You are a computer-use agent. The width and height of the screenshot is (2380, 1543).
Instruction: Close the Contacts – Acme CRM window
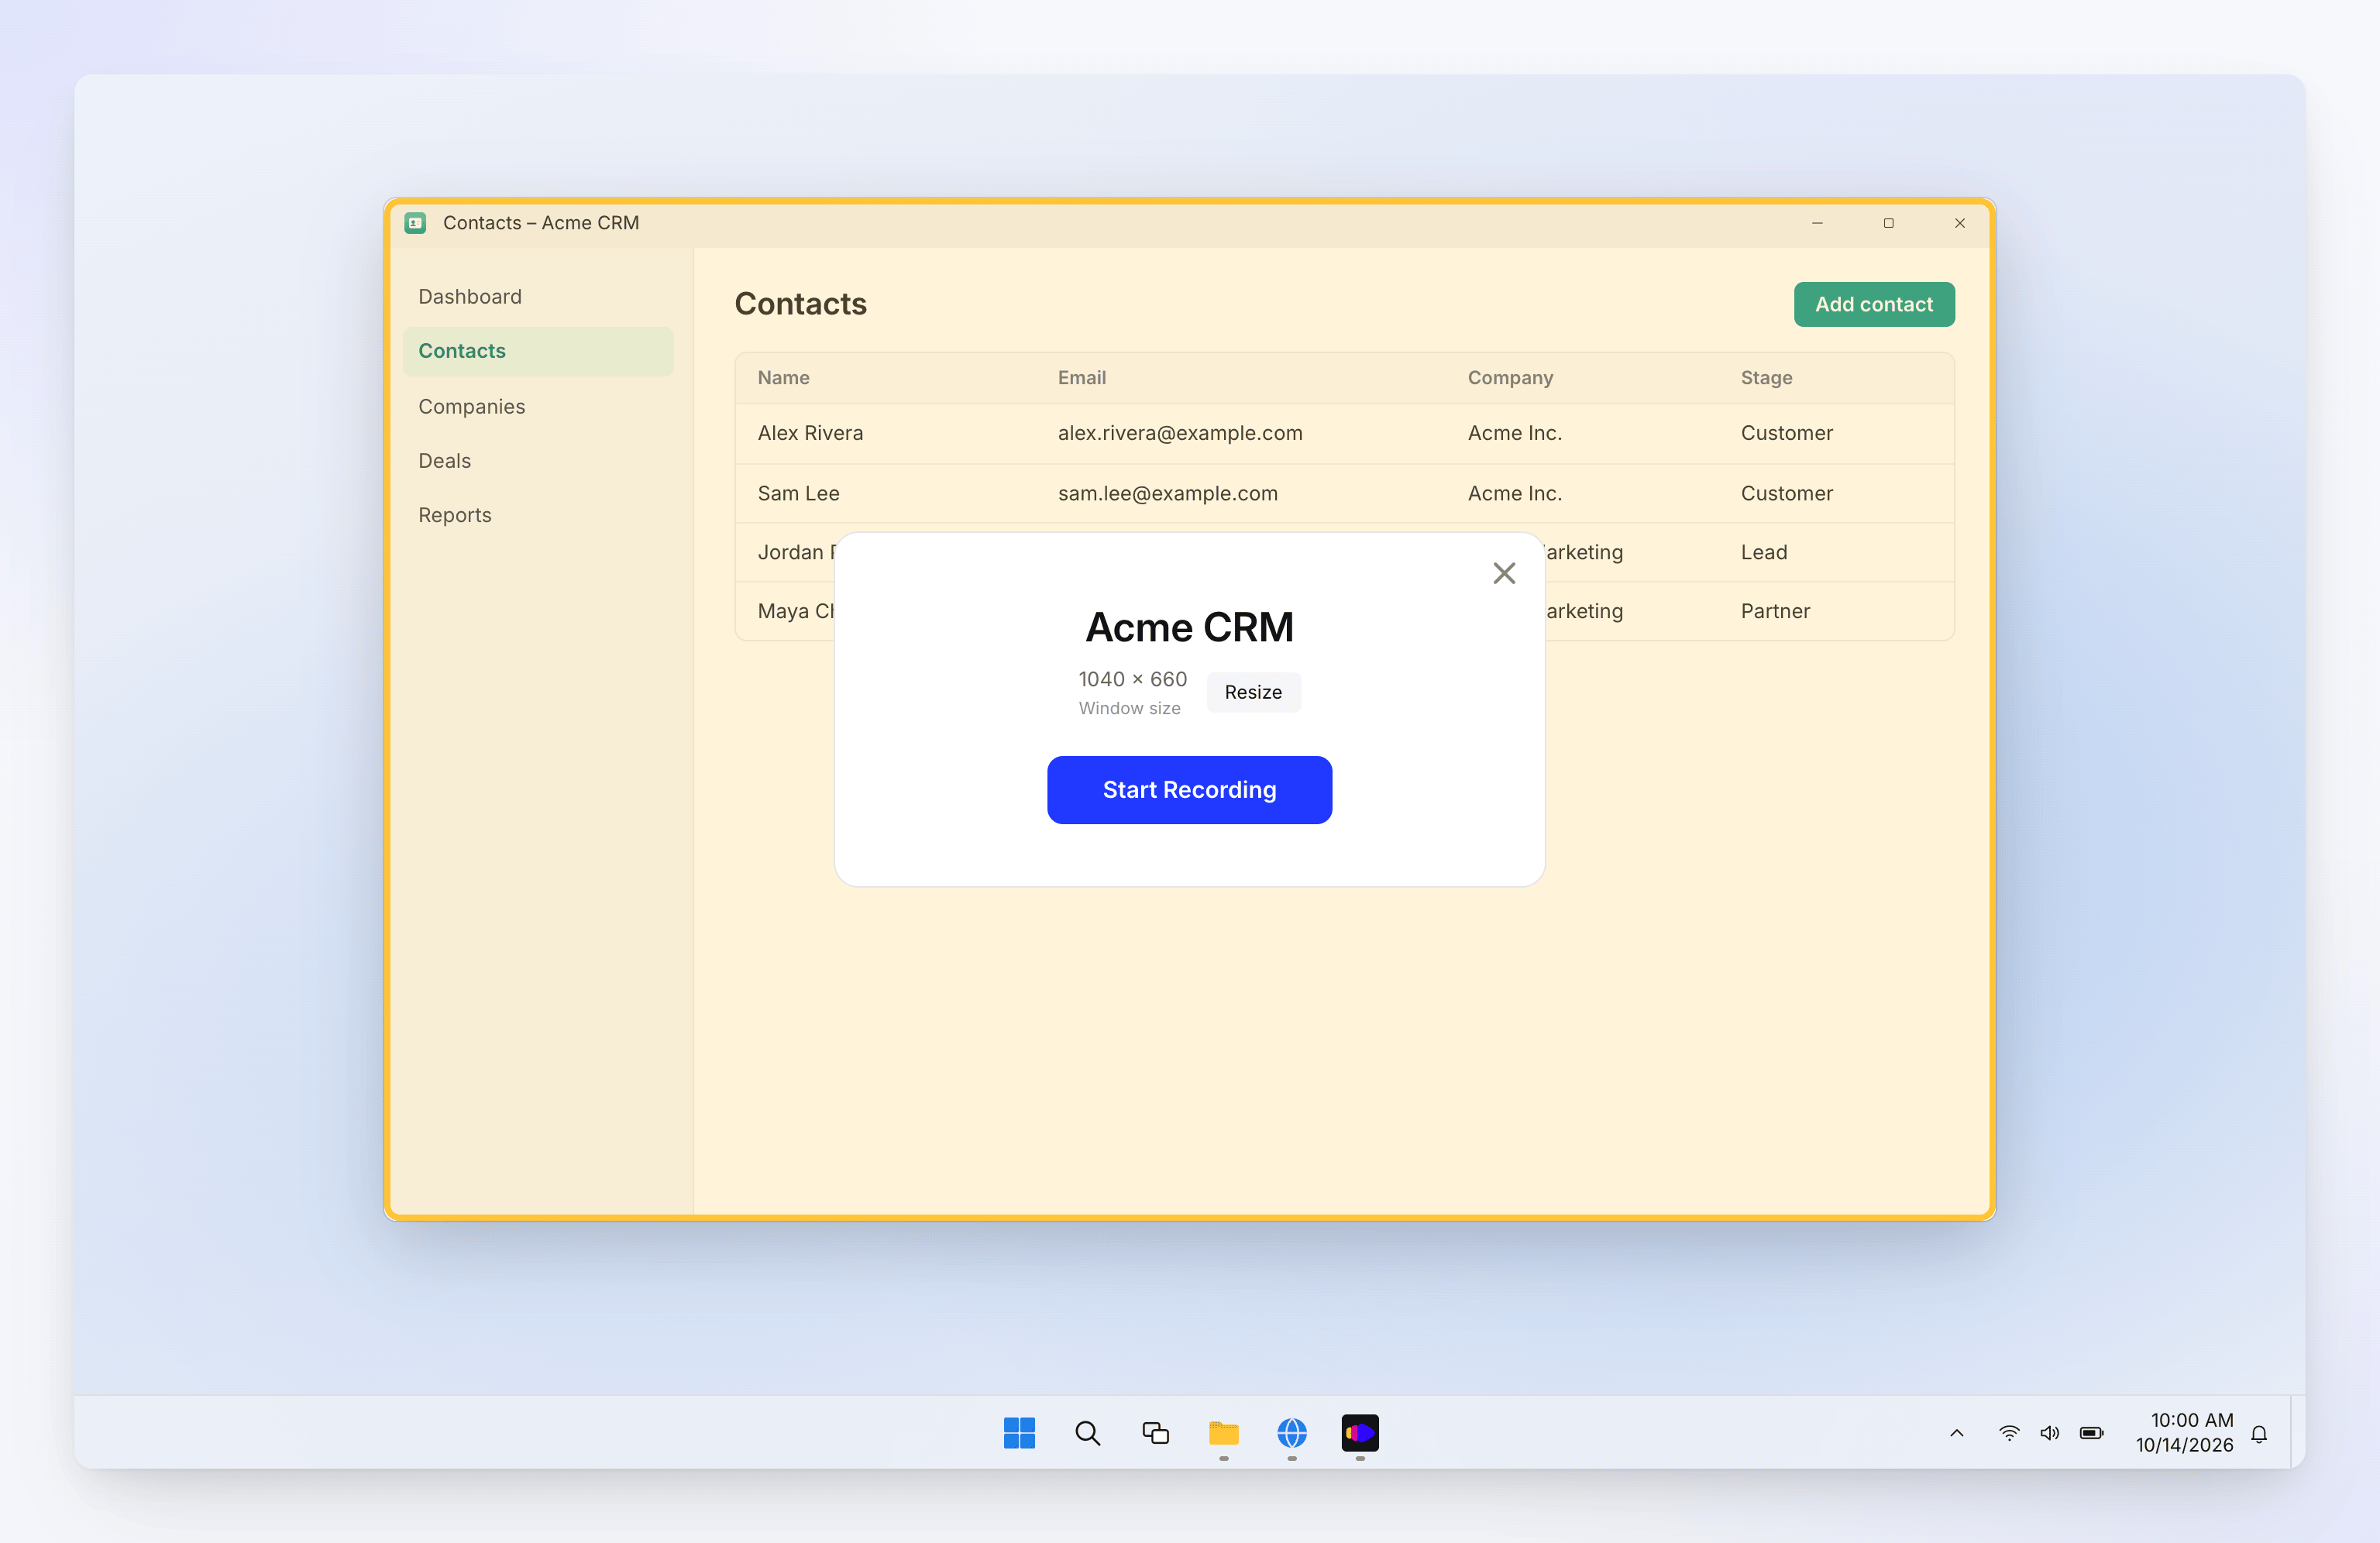[x=1959, y=223]
